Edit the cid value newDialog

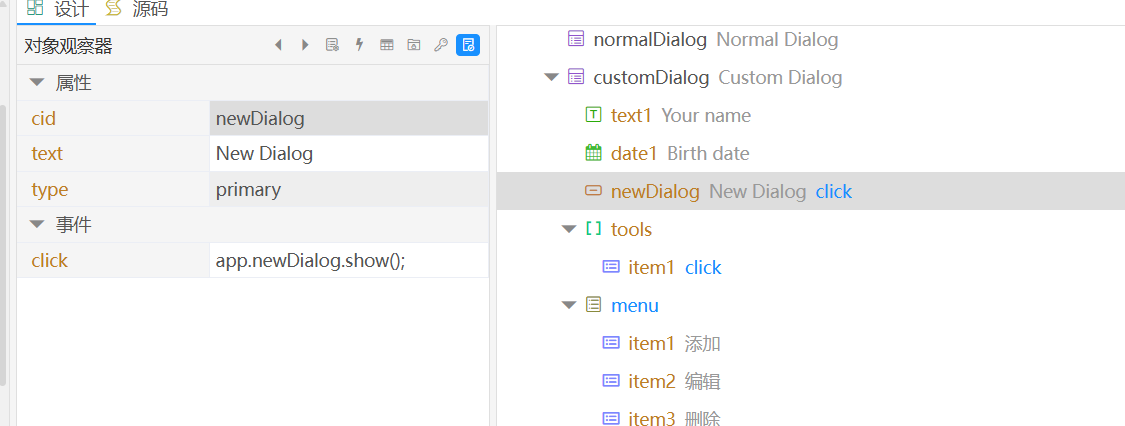(x=349, y=118)
